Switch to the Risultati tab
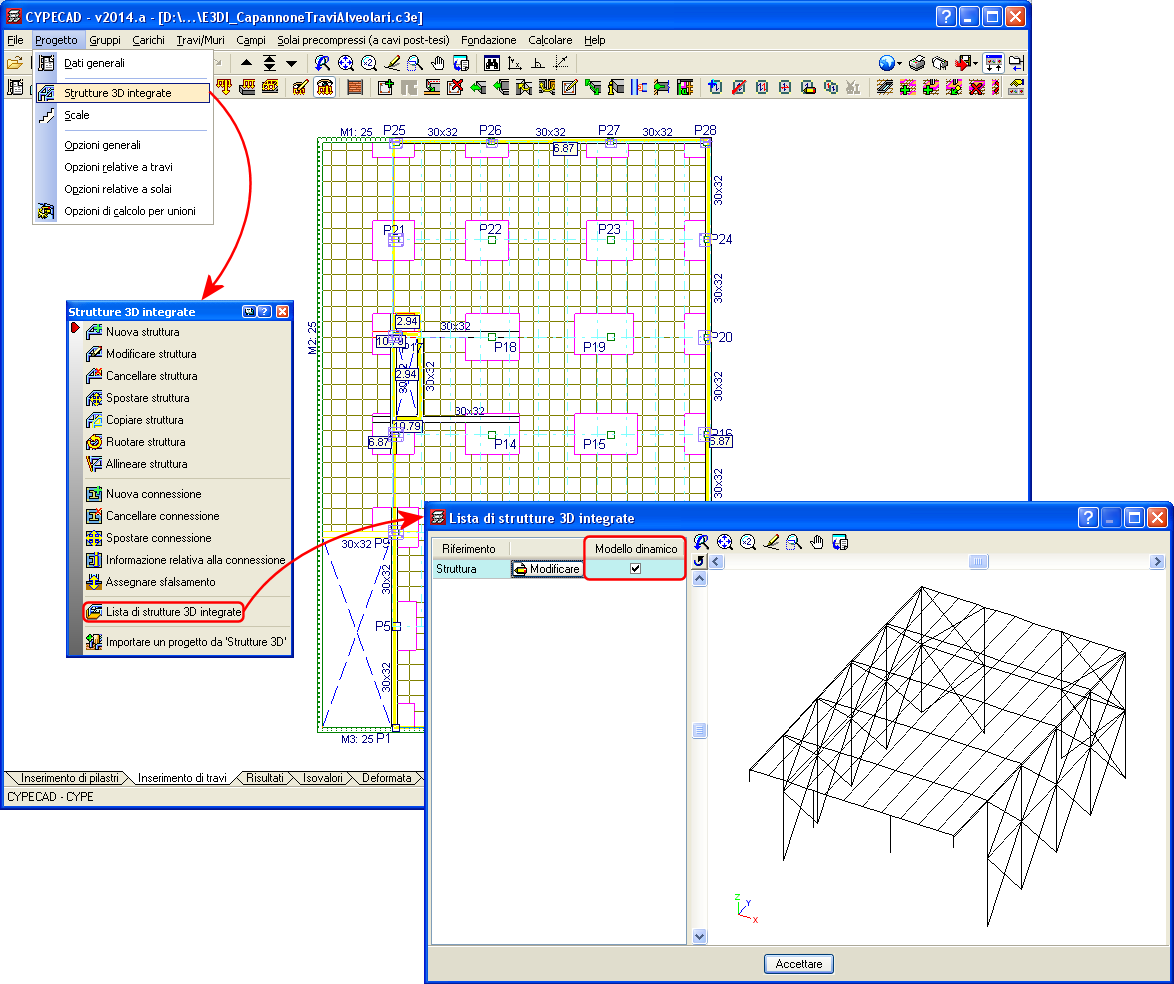Image resolution: width=1174 pixels, height=984 pixels. tap(265, 778)
